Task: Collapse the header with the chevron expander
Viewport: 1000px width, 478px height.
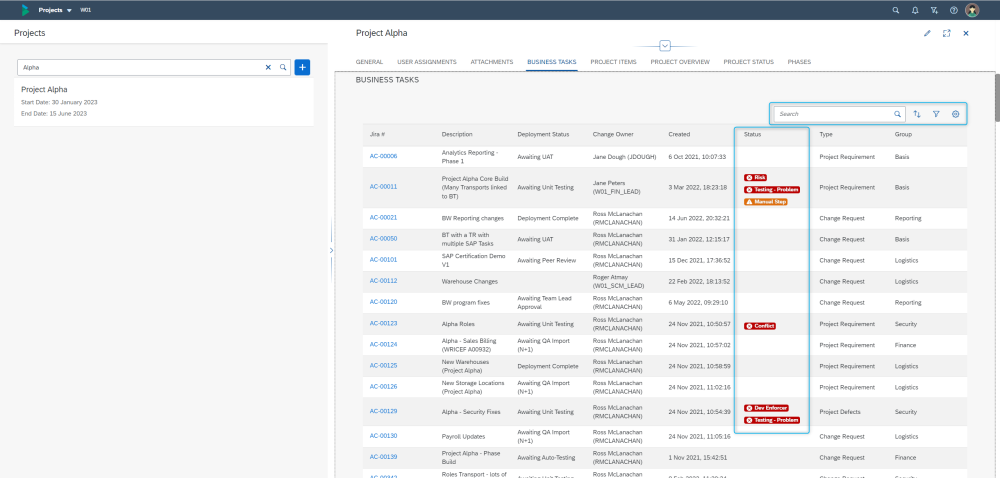Action: click(665, 46)
